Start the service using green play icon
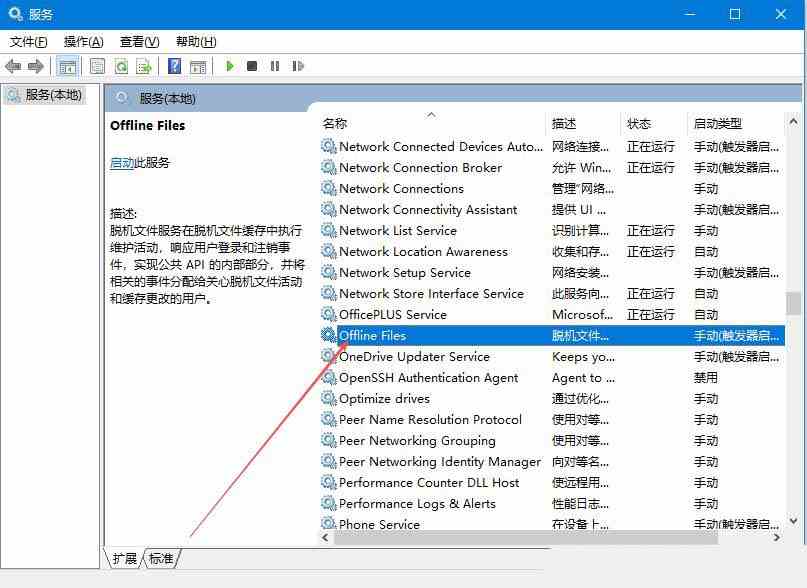Image resolution: width=807 pixels, height=588 pixels. tap(229, 66)
